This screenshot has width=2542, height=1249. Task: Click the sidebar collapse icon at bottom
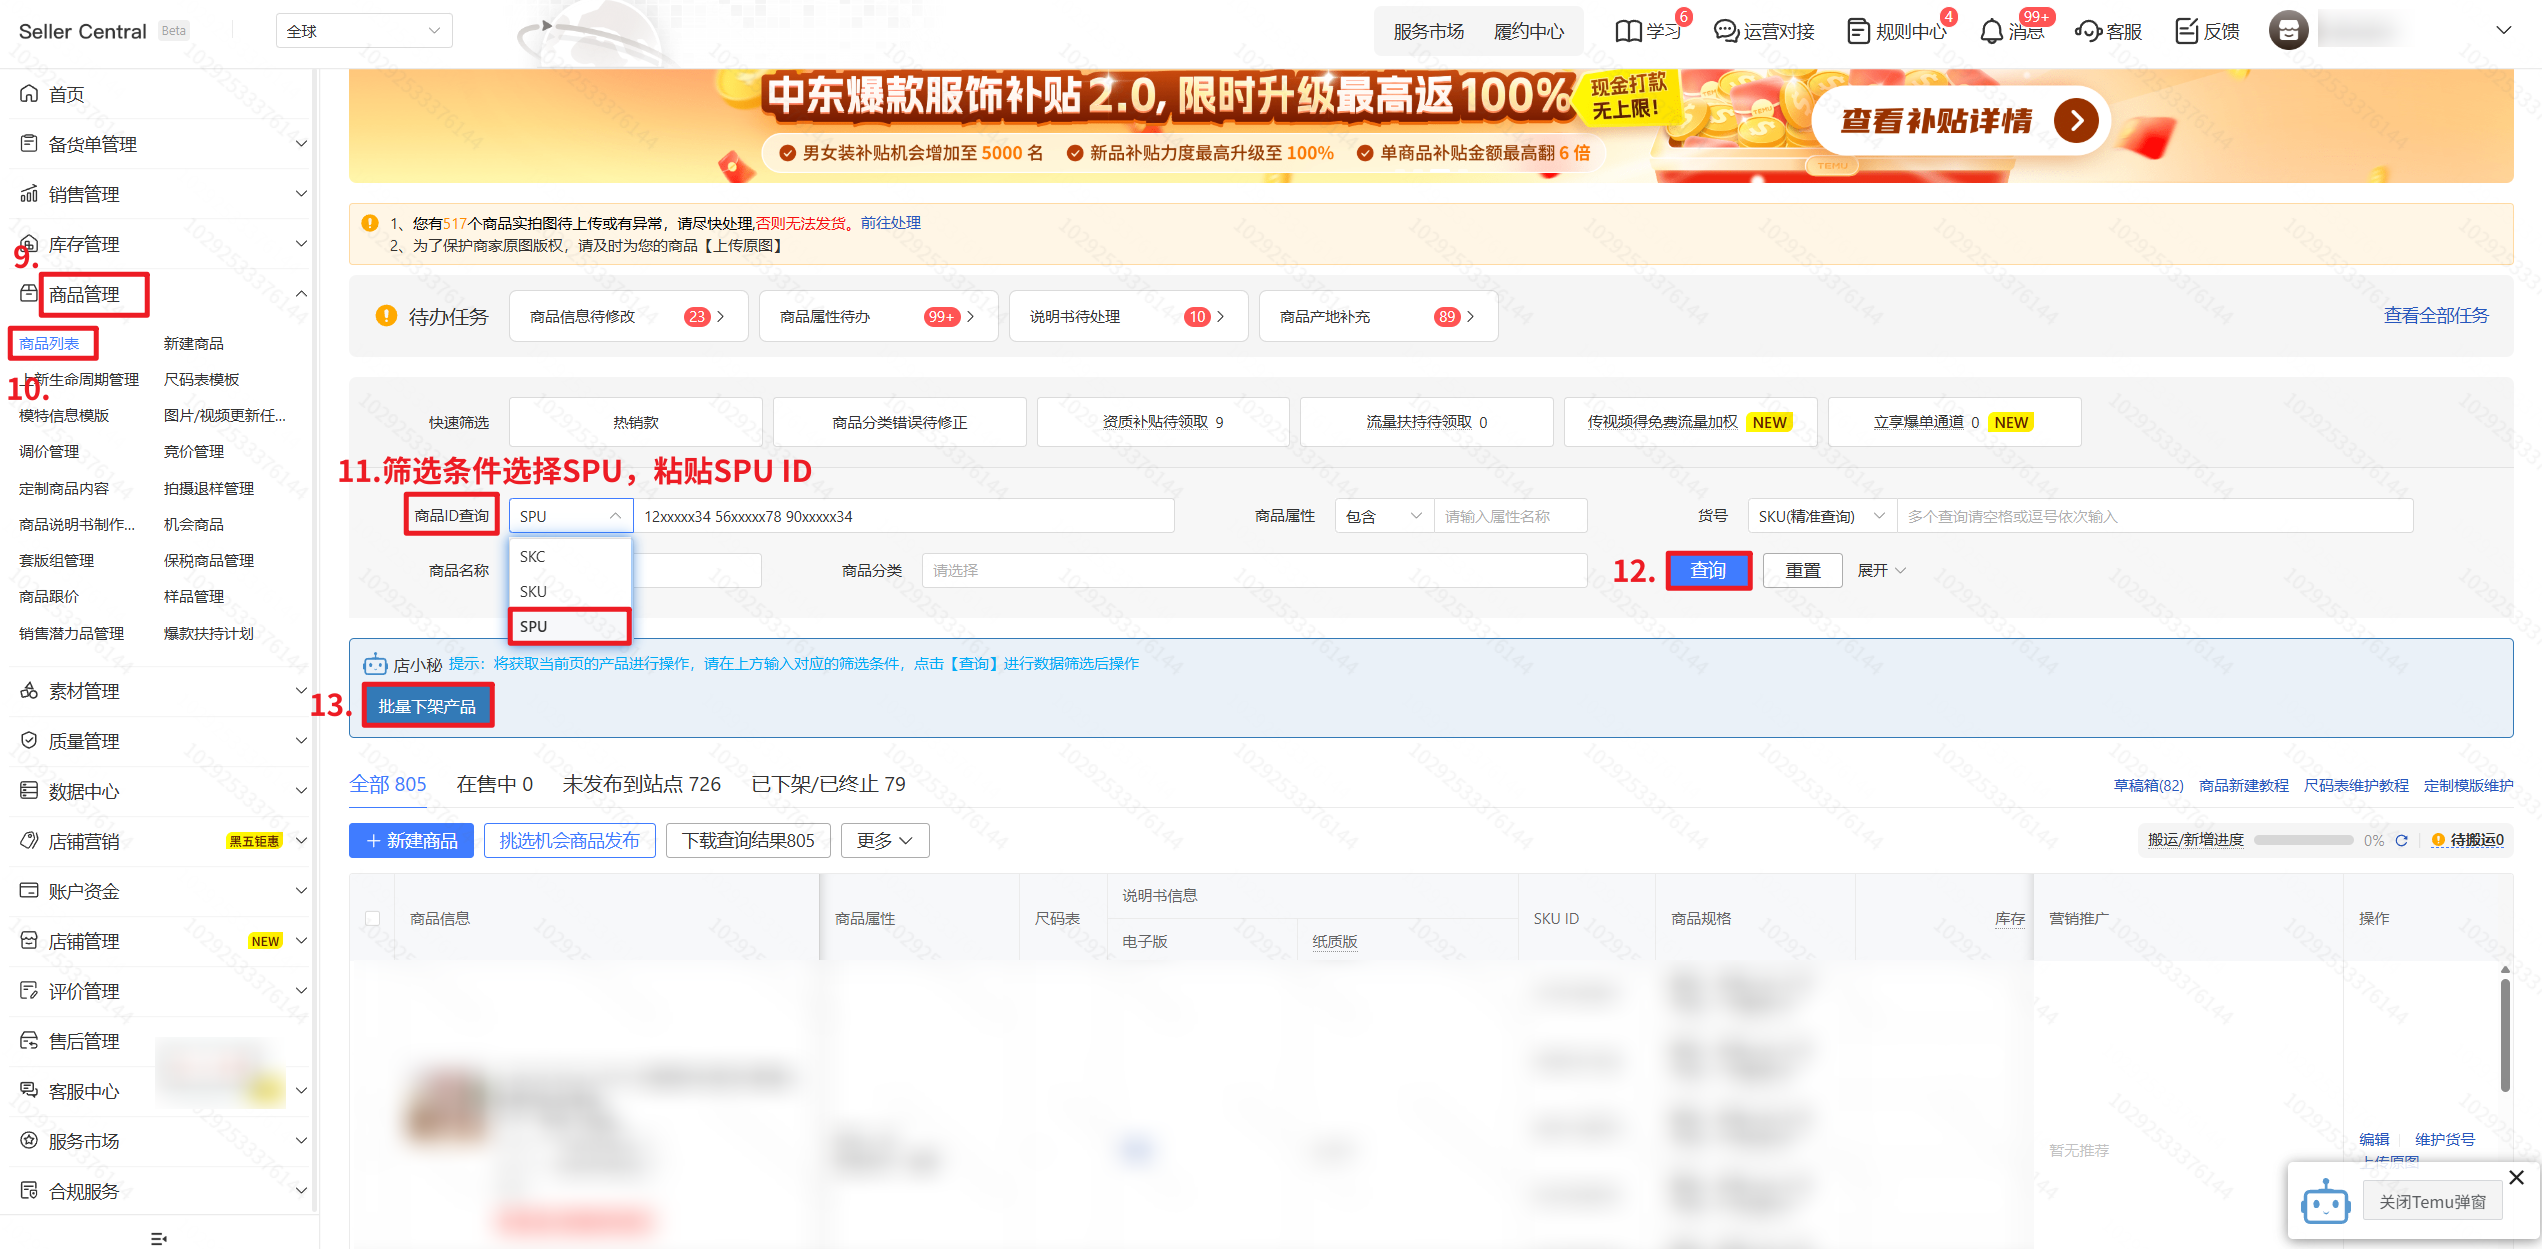[158, 1238]
